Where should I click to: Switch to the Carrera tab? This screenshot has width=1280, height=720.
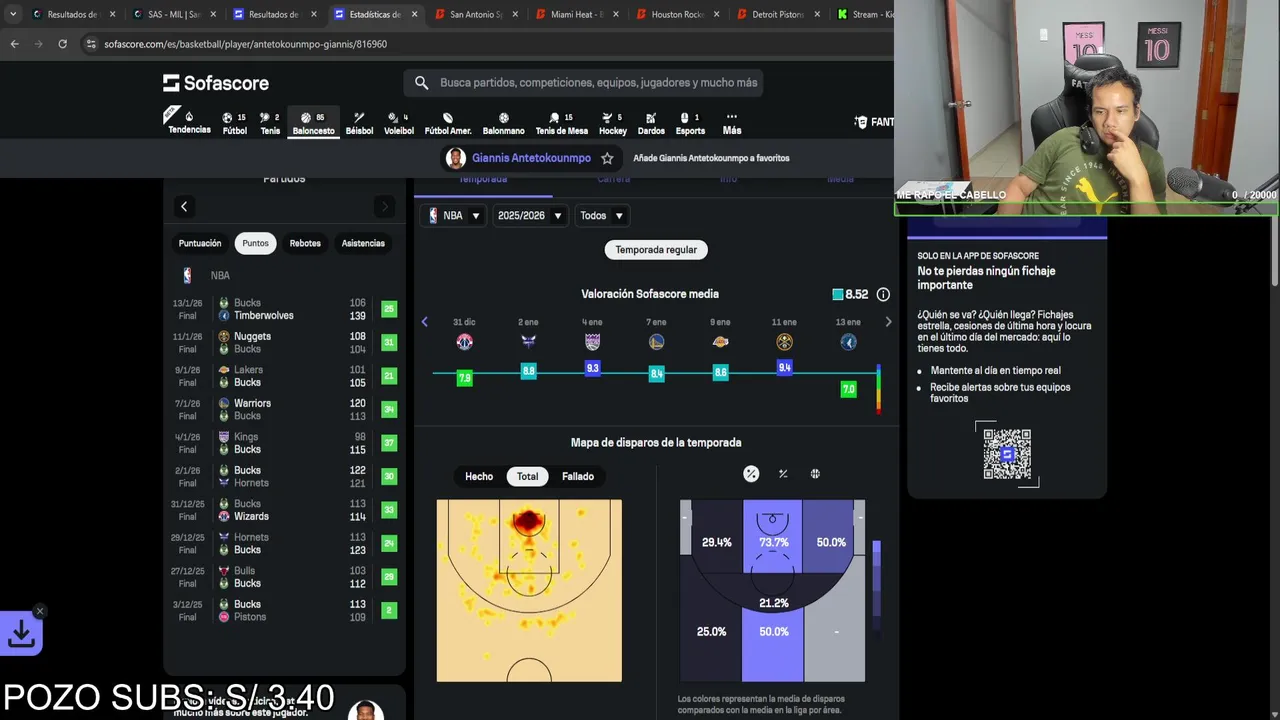[614, 181]
